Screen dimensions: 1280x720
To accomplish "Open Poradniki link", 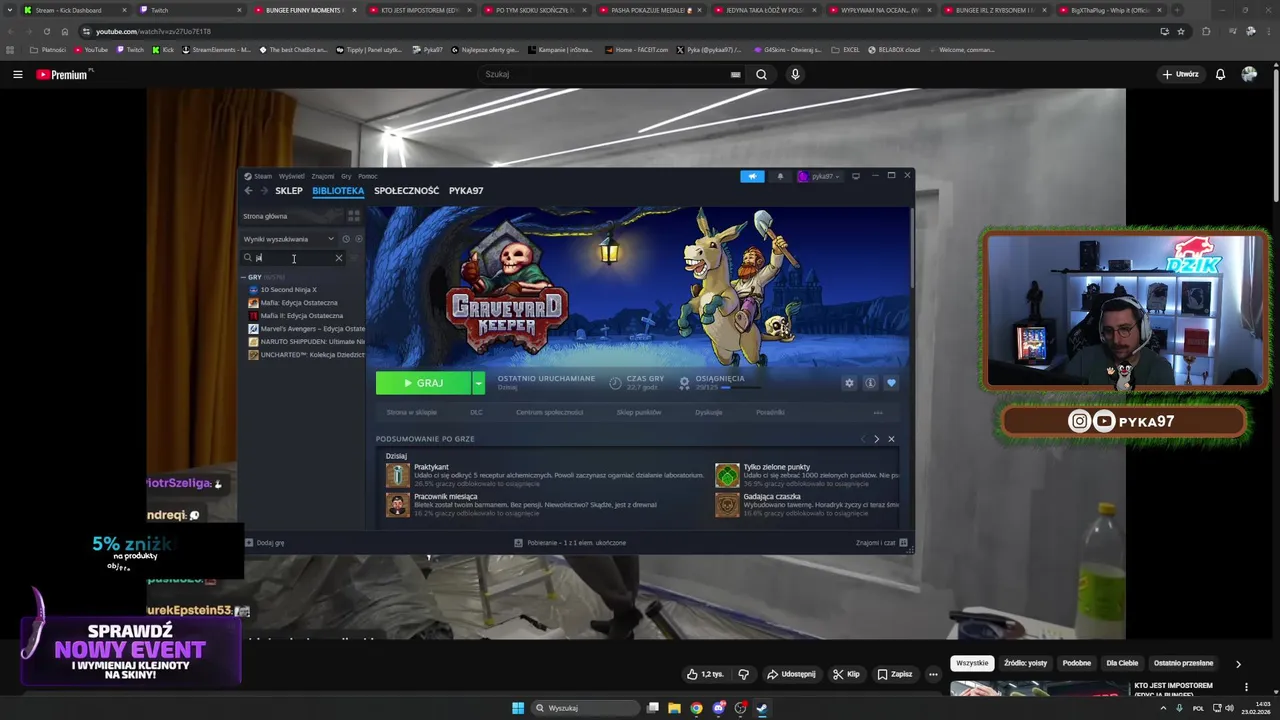I will point(770,412).
